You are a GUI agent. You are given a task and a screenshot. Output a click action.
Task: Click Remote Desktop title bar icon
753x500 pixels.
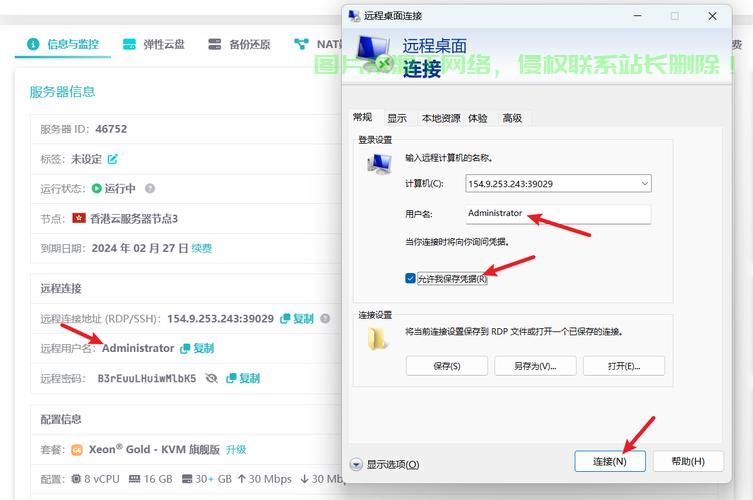coord(354,16)
